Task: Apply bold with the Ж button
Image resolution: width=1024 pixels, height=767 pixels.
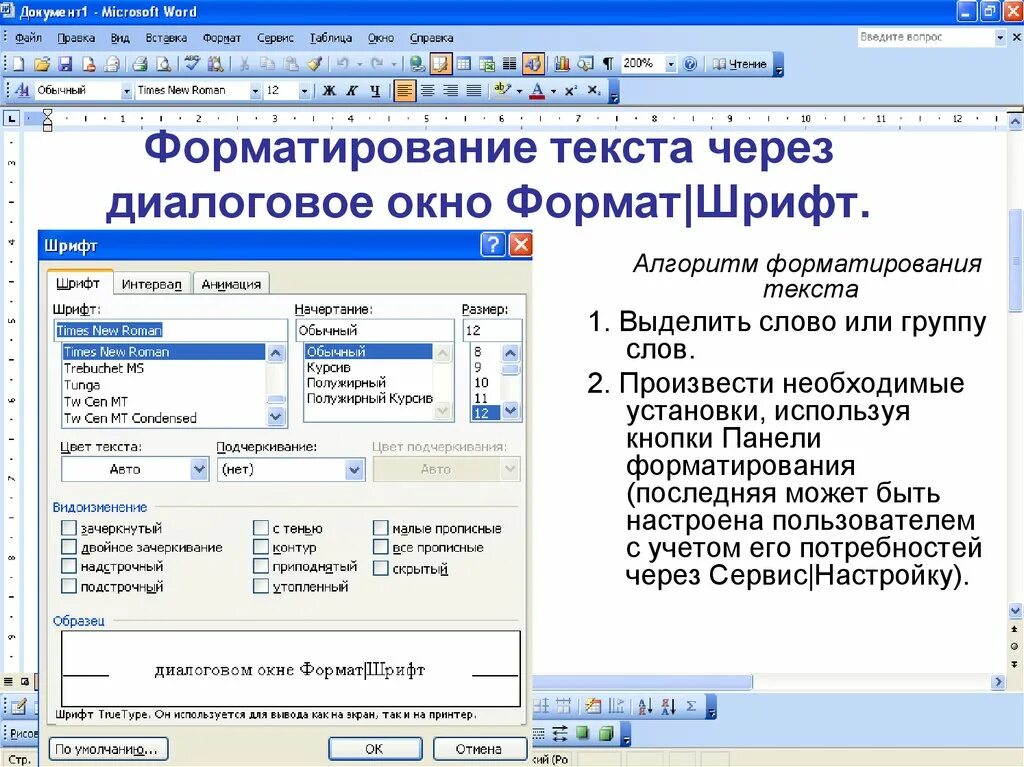Action: click(x=329, y=90)
